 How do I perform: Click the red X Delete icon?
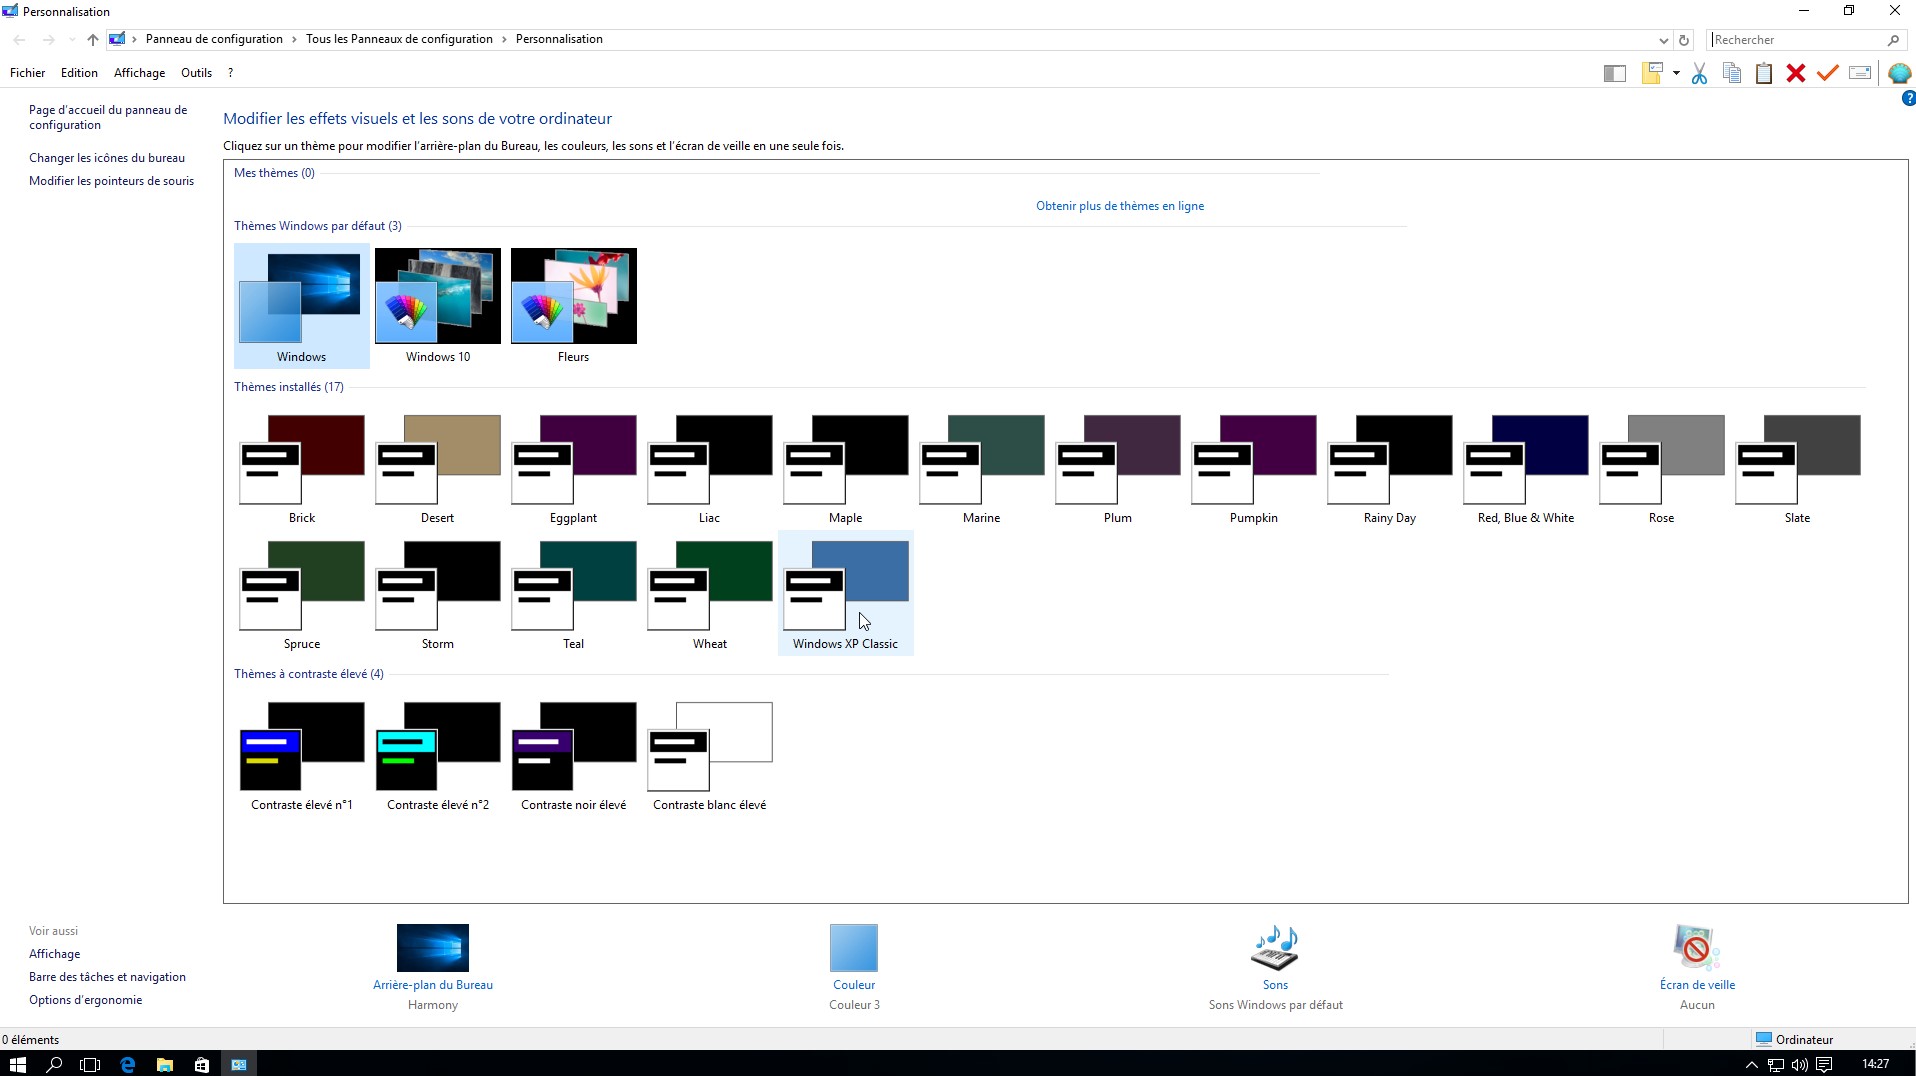[x=1796, y=73]
